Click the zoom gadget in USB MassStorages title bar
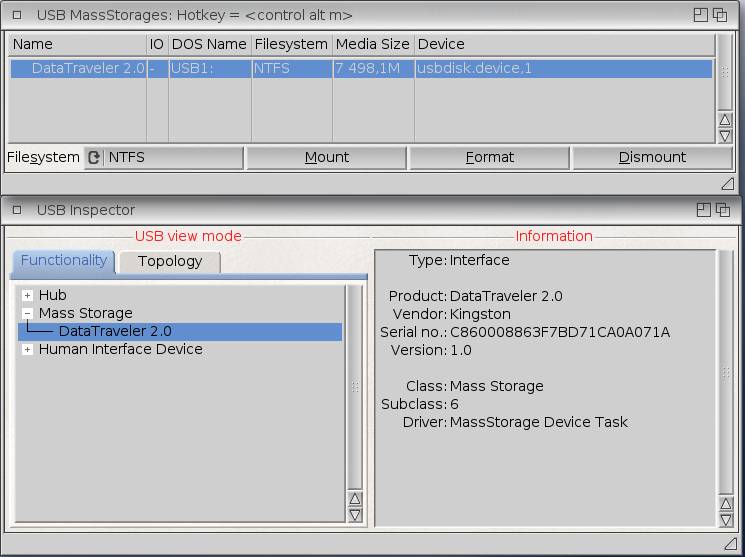745x557 pixels. point(702,15)
